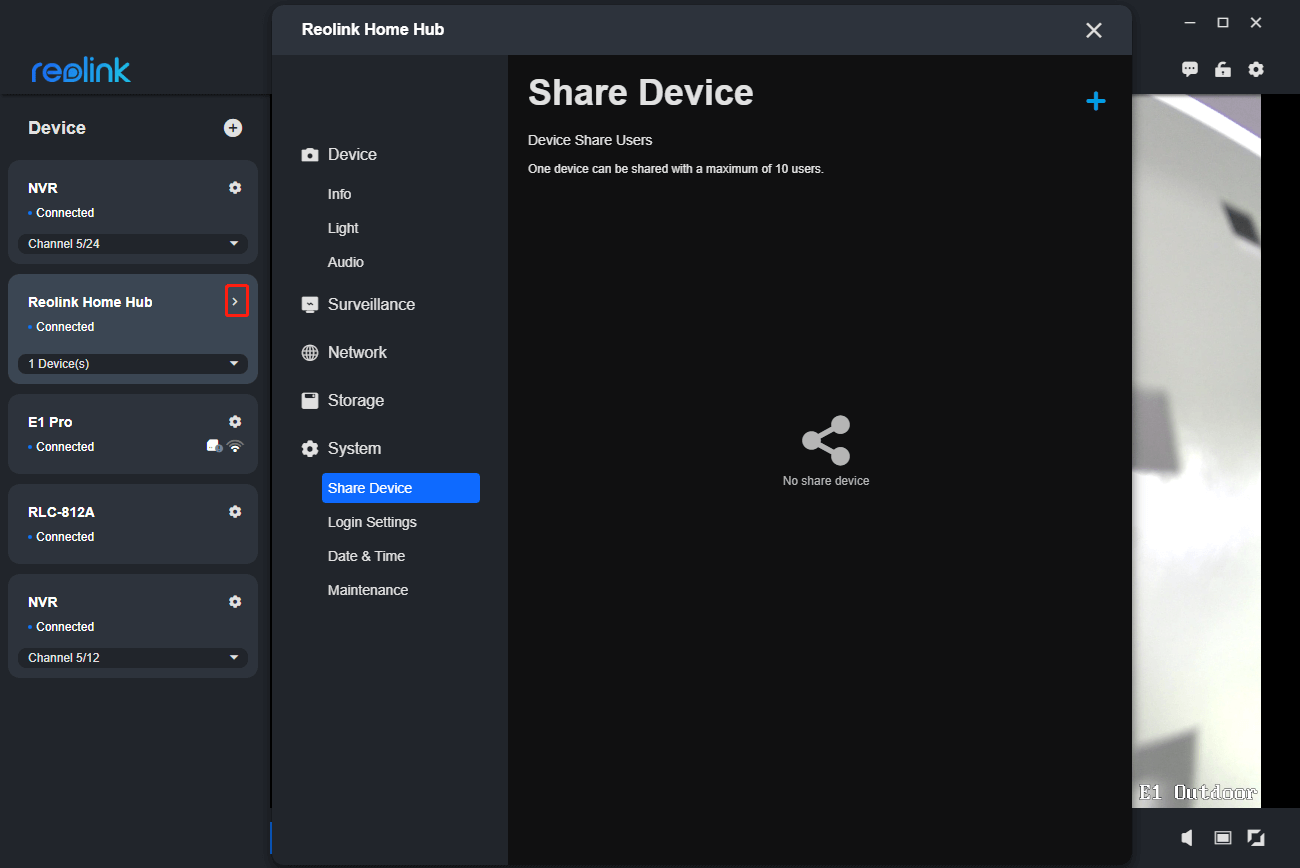This screenshot has height=868, width=1300.
Task: Select the first NVR device card
Action: coord(133,211)
